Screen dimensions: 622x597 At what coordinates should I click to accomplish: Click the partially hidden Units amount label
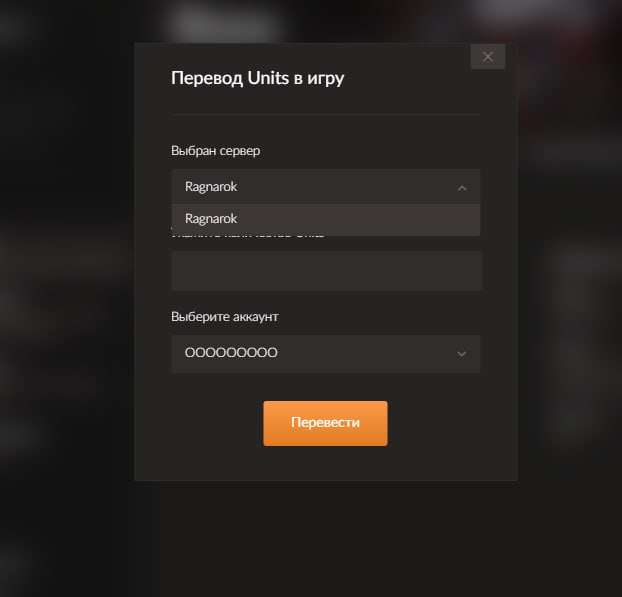coord(248,236)
